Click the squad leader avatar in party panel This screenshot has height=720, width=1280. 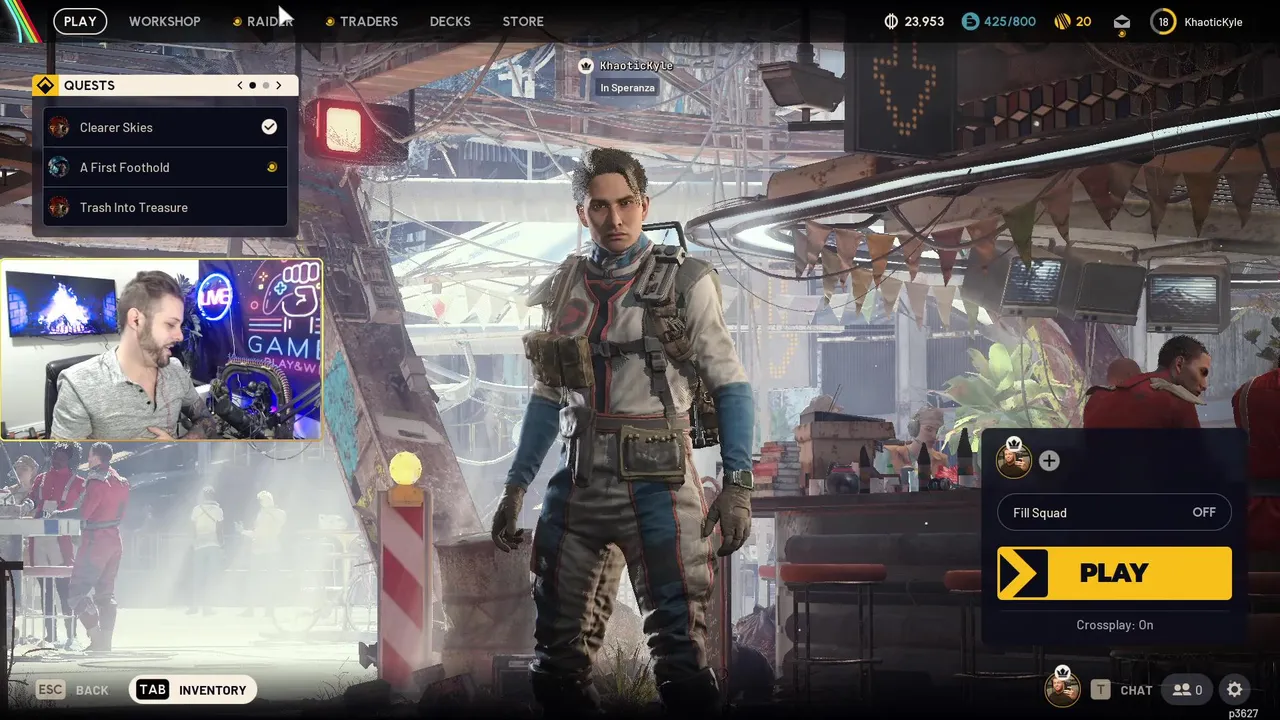point(1014,459)
